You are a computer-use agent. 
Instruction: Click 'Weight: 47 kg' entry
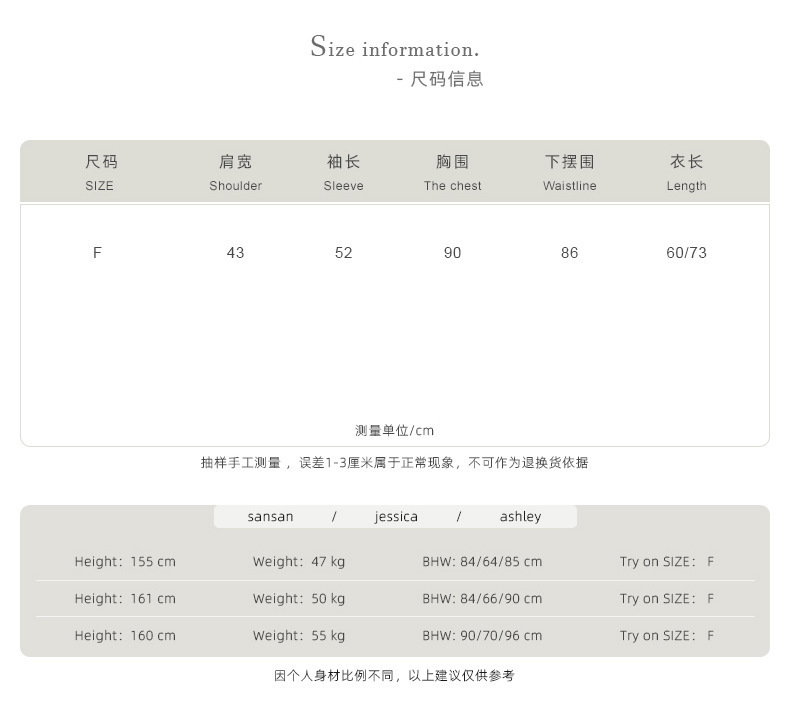[x=299, y=561]
